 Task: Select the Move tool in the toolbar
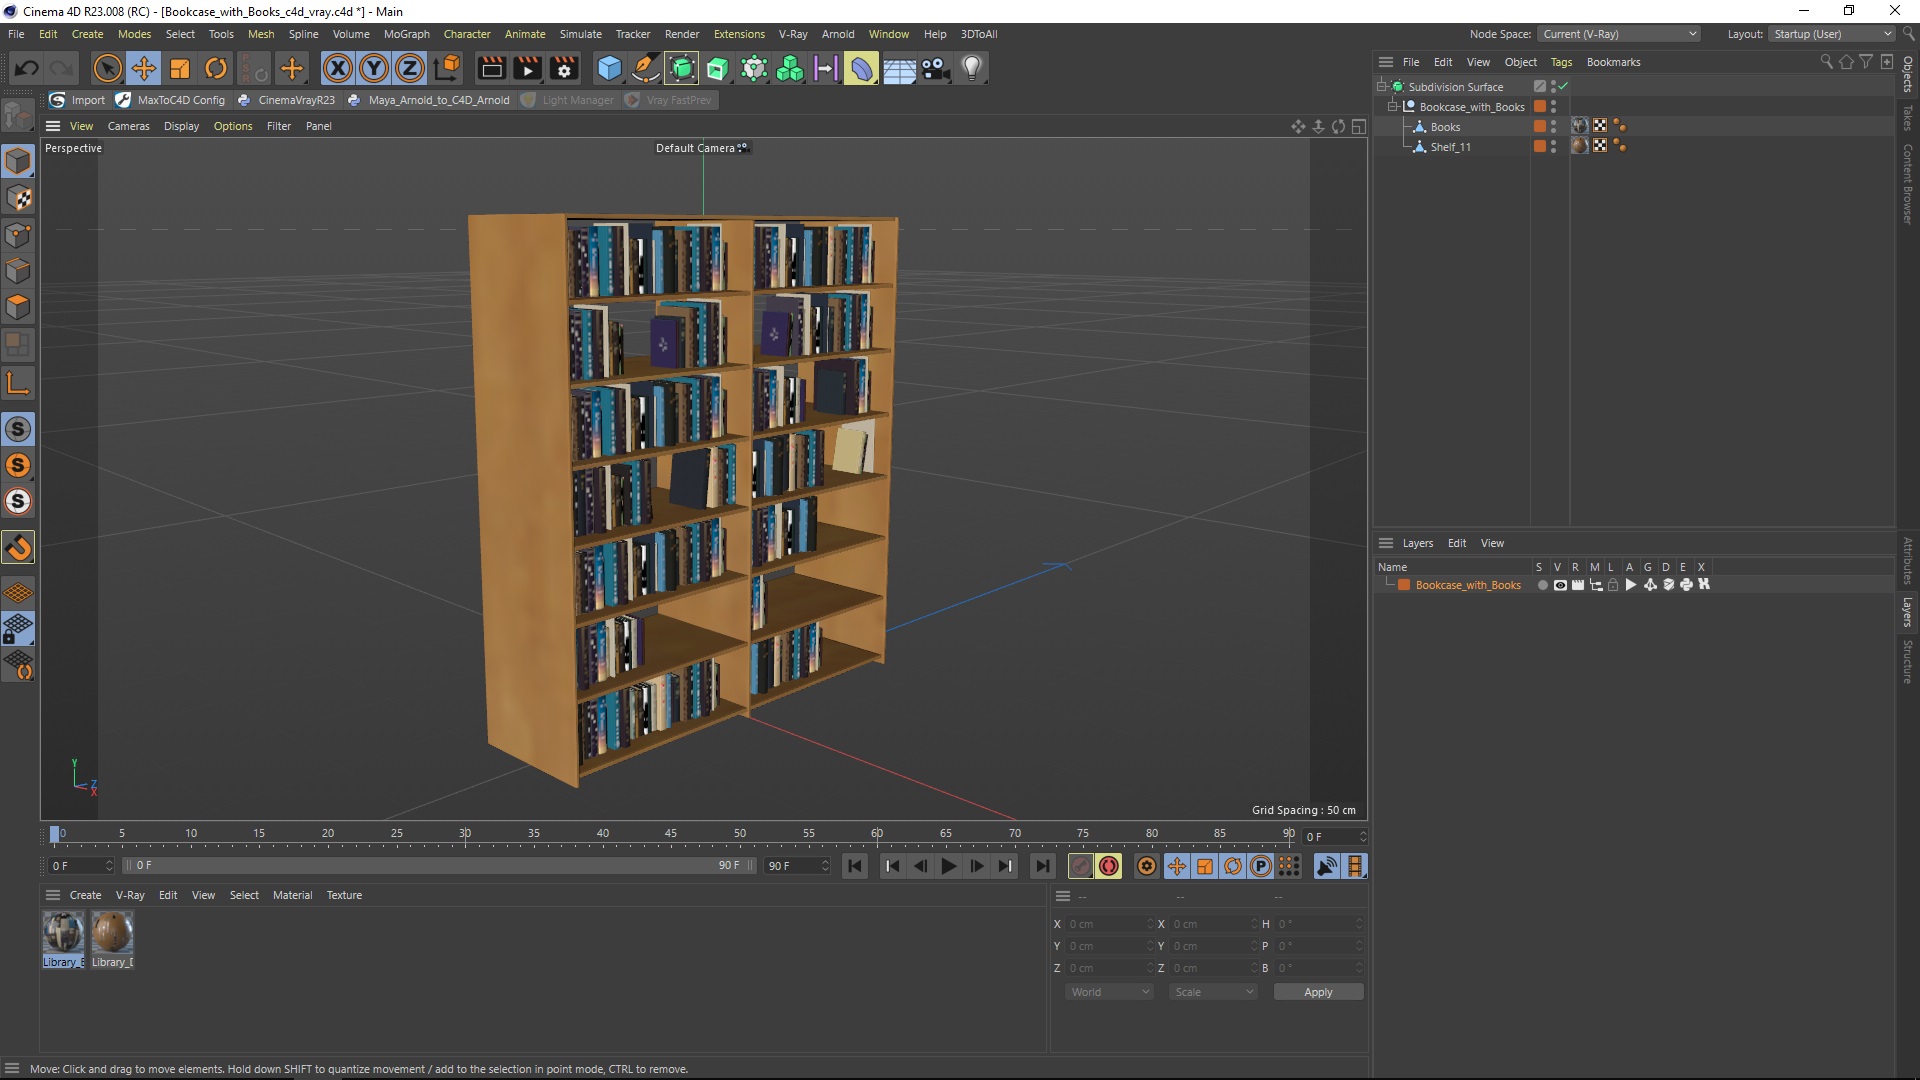(x=143, y=68)
